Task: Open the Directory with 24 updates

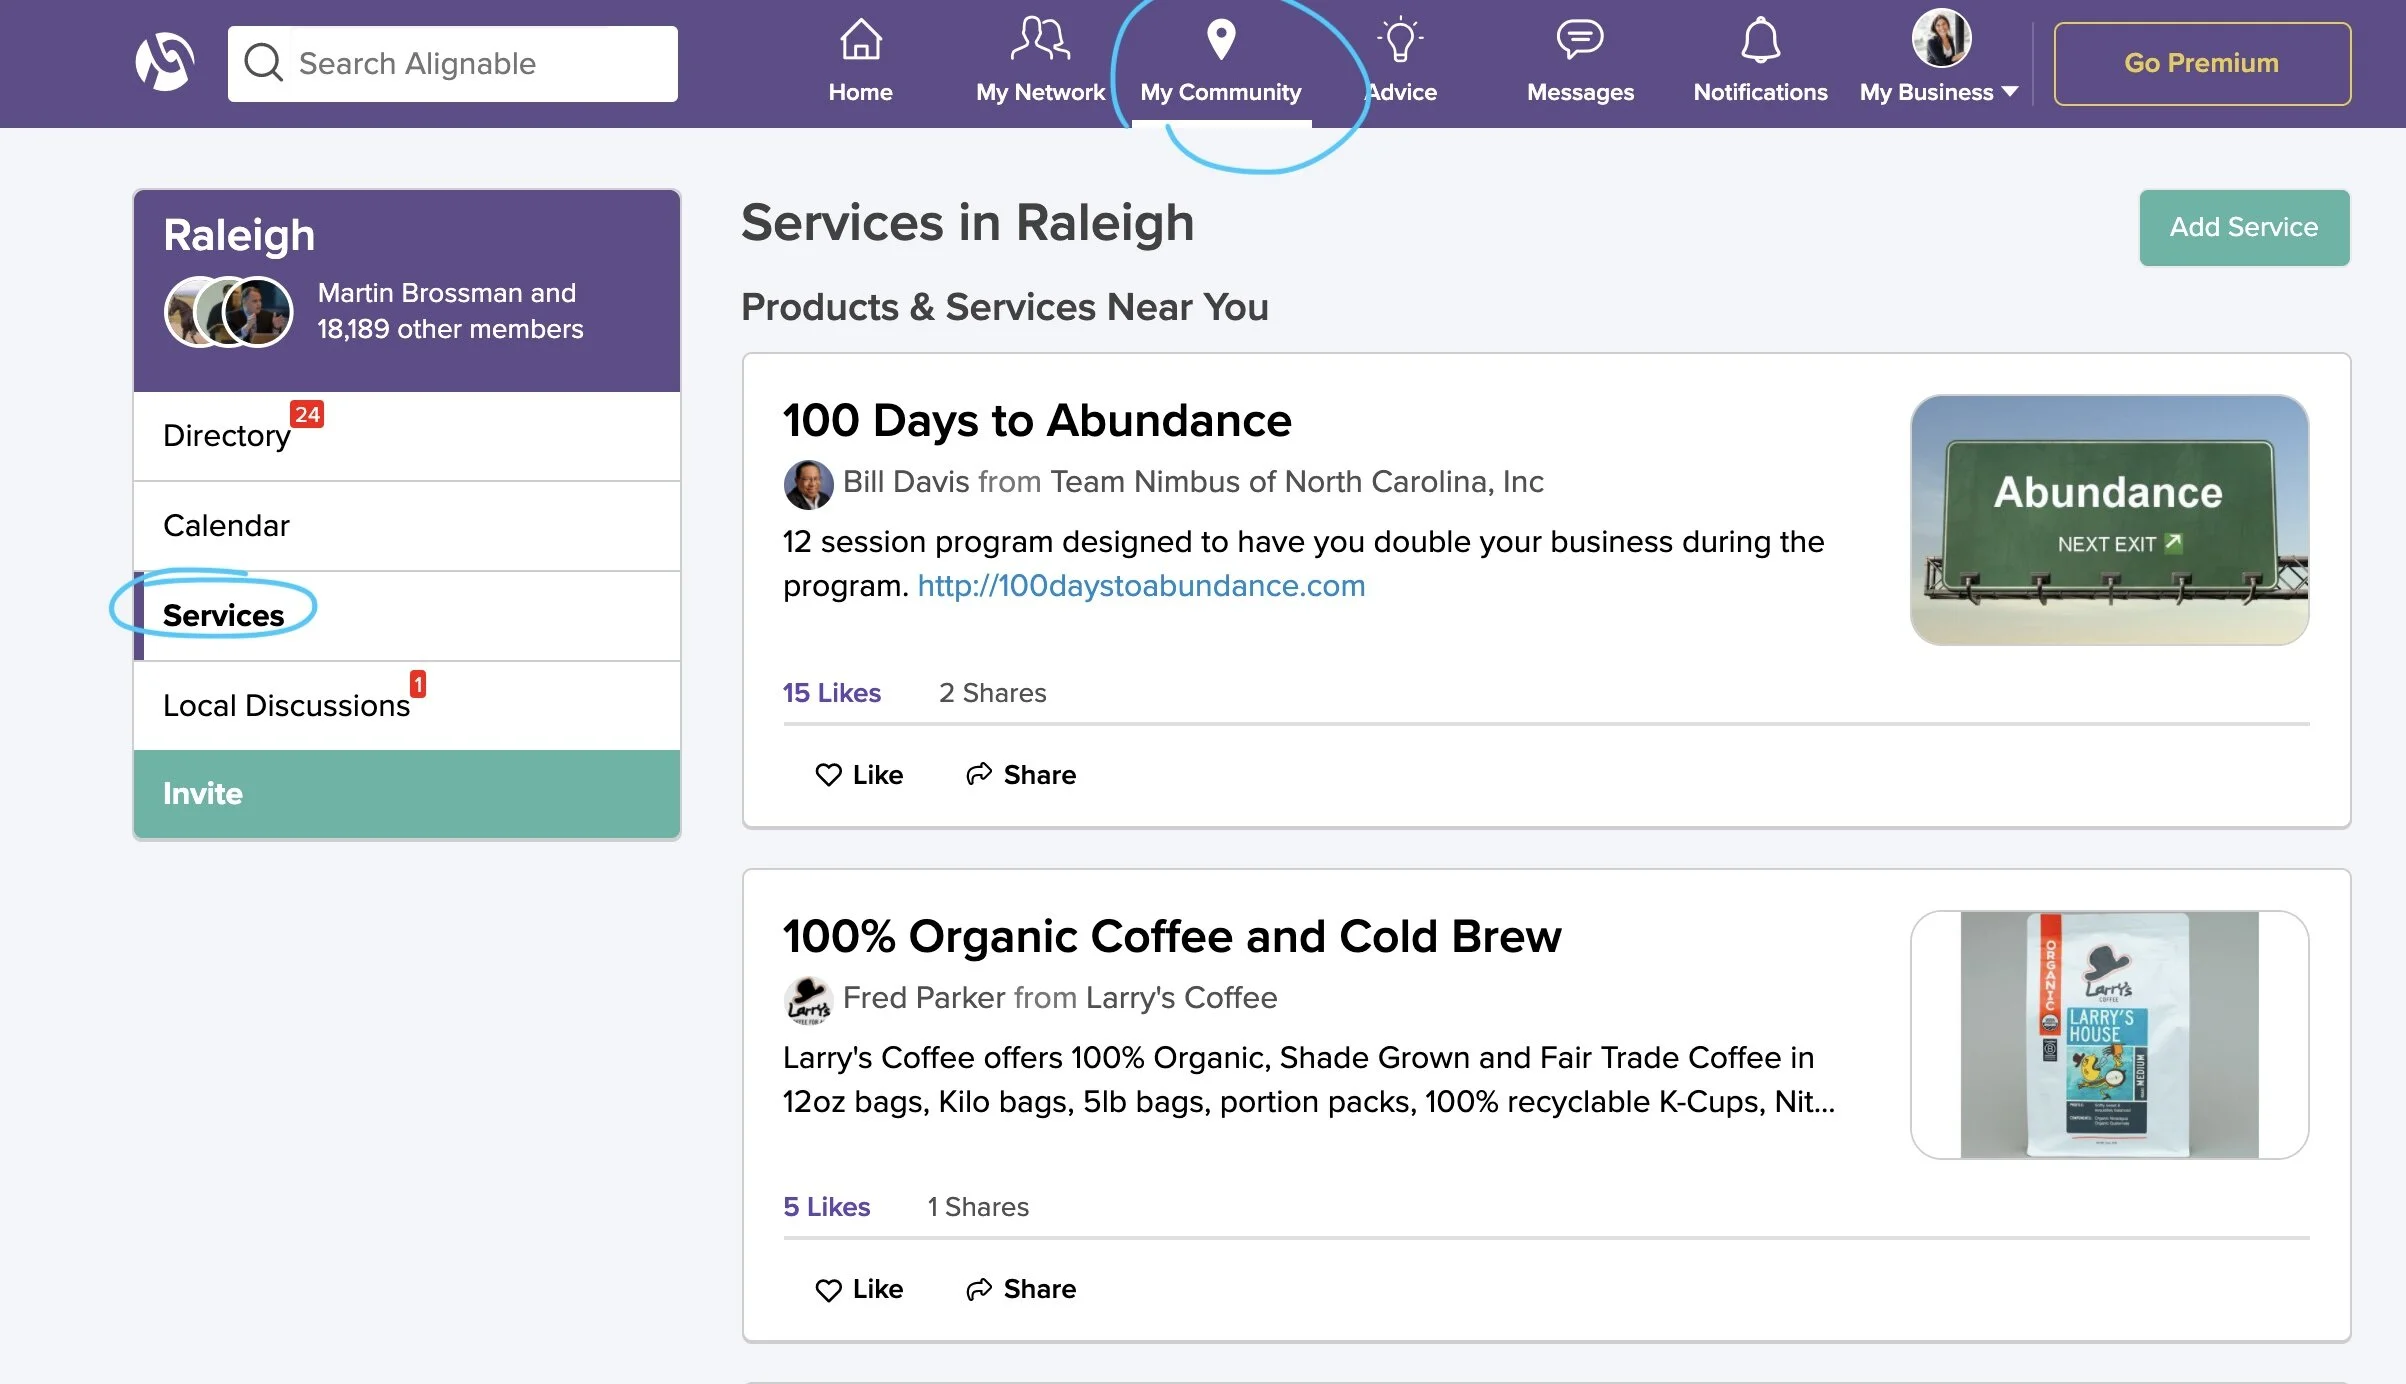Action: coord(226,435)
